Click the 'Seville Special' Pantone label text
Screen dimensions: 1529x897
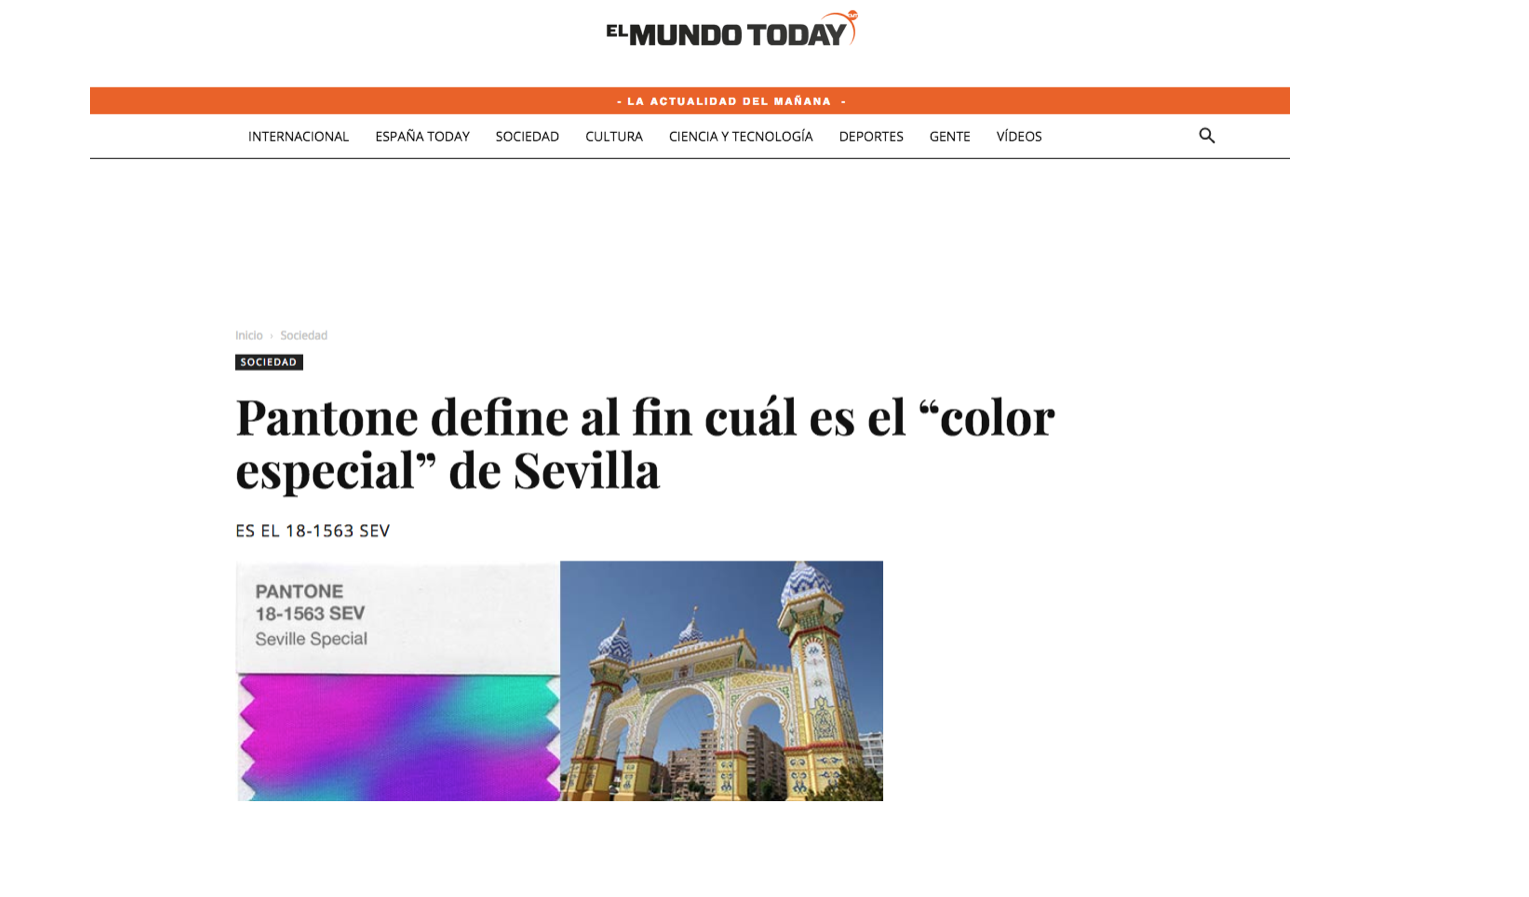(x=311, y=639)
